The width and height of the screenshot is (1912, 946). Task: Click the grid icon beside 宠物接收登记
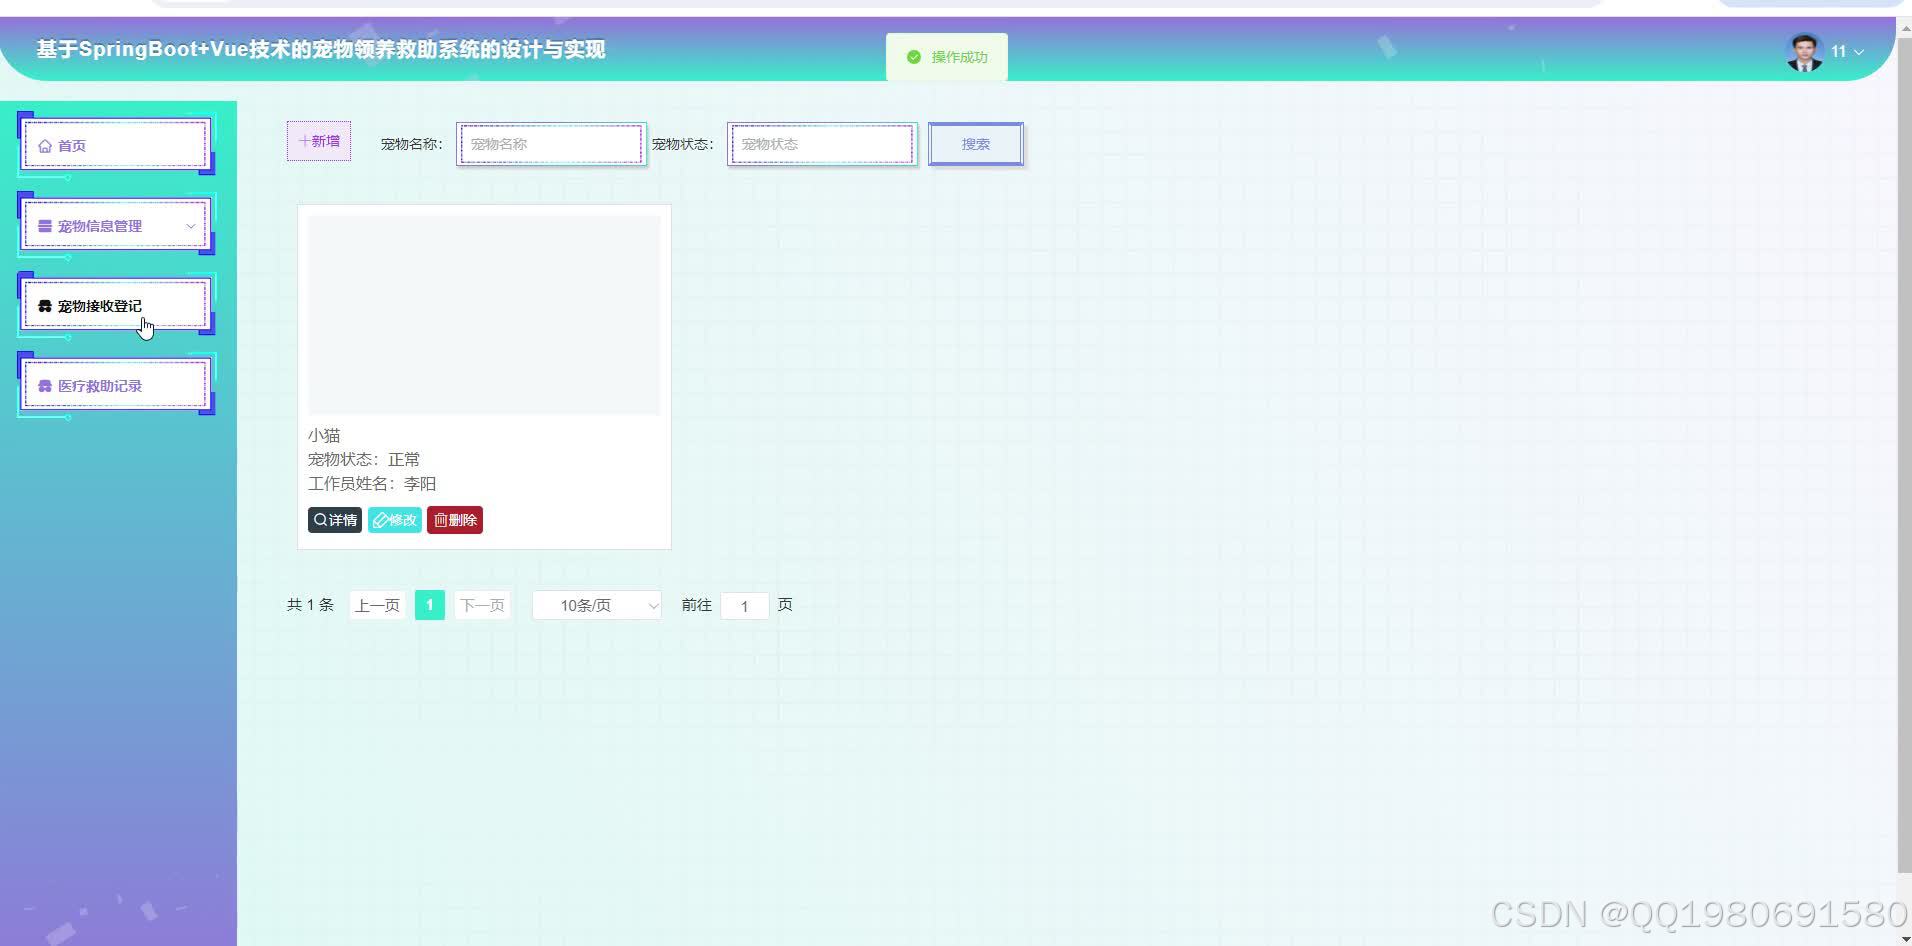44,305
